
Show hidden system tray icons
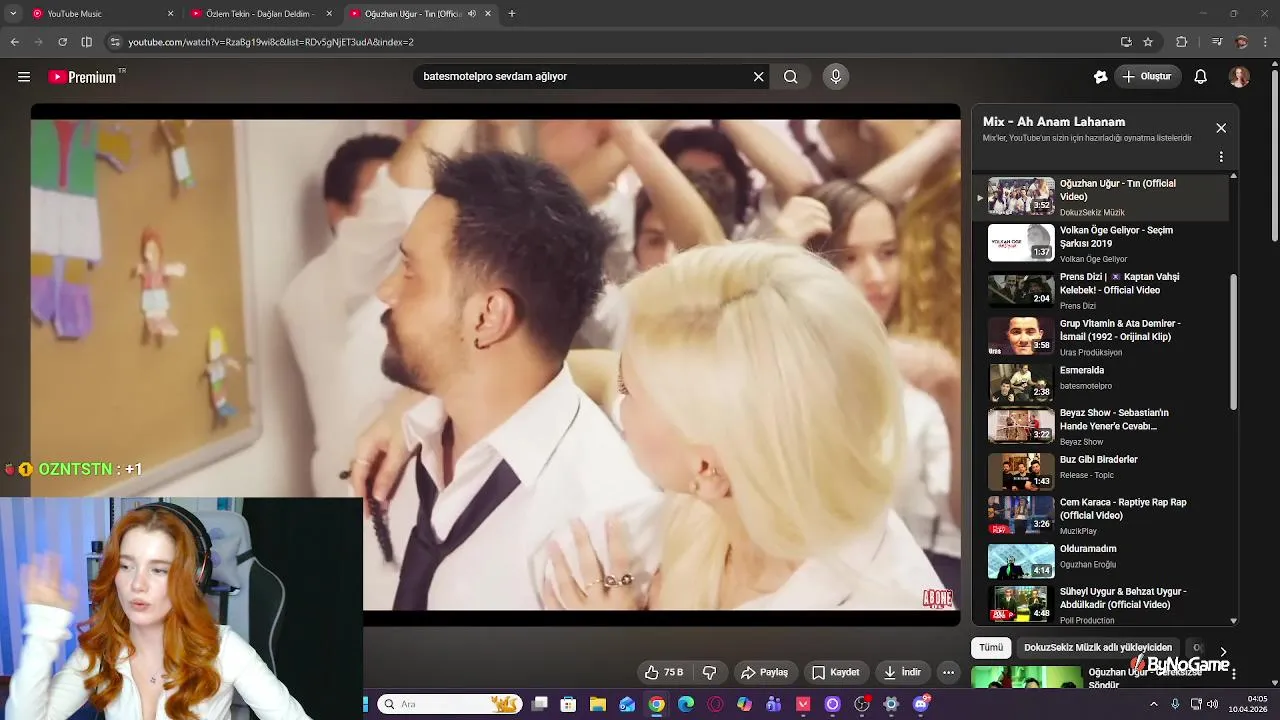point(1154,704)
